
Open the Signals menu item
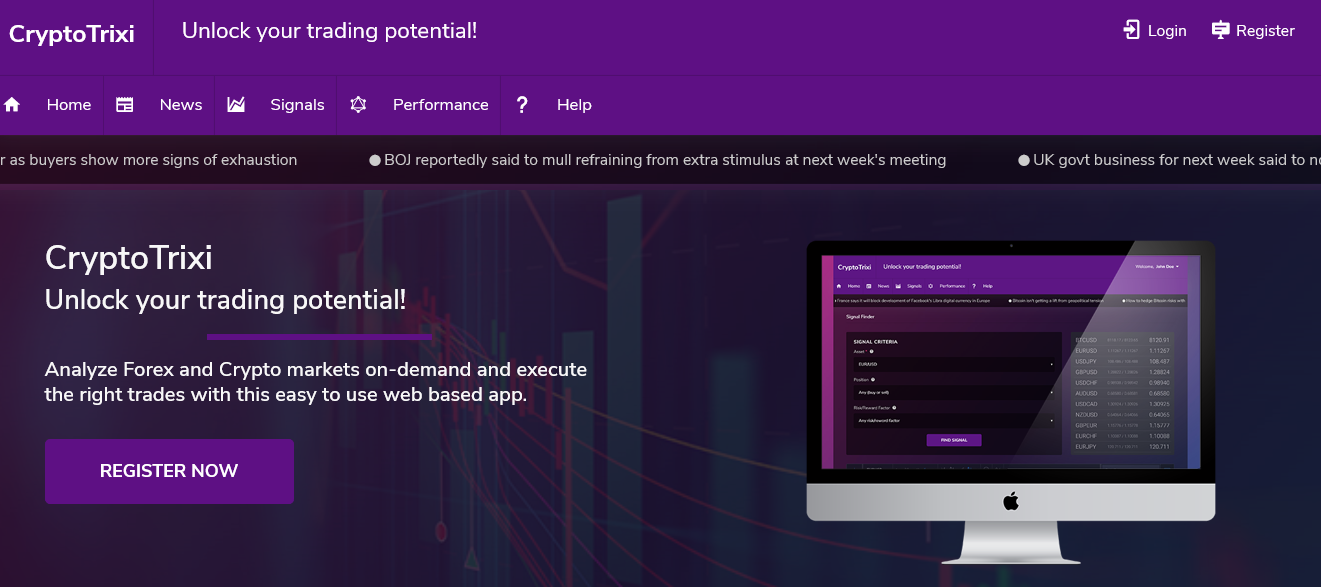pyautogui.click(x=297, y=105)
